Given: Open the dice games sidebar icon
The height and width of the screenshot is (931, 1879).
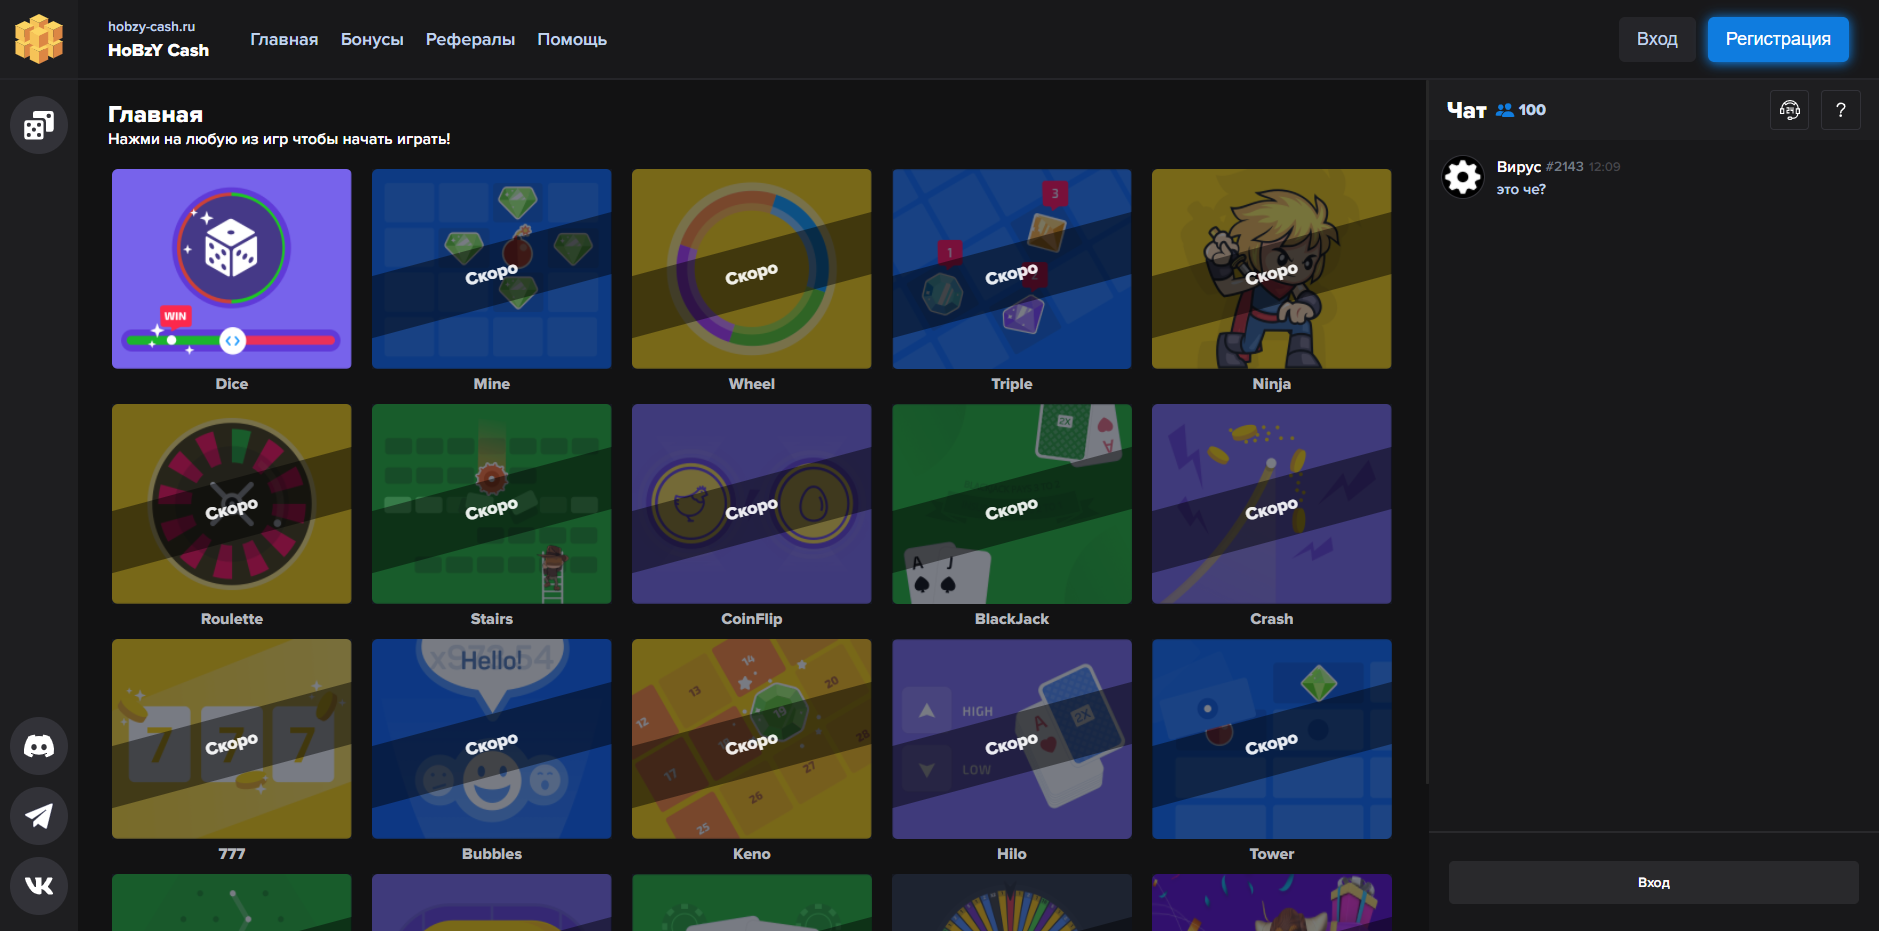Looking at the screenshot, I should (x=39, y=125).
